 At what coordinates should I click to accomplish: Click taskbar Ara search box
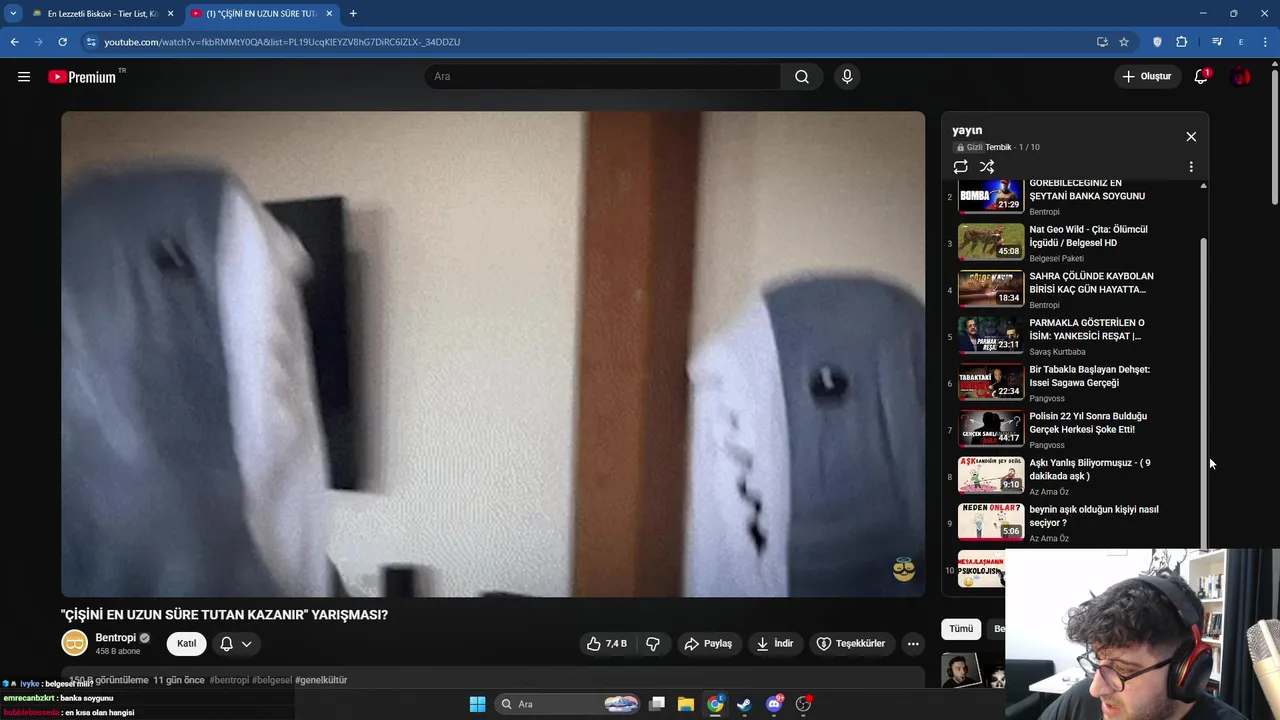(x=568, y=704)
